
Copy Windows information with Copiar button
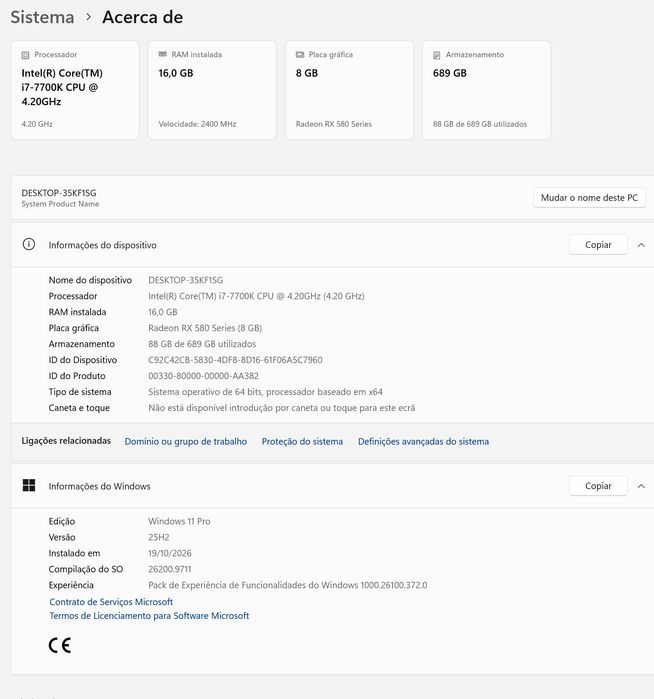[598, 486]
